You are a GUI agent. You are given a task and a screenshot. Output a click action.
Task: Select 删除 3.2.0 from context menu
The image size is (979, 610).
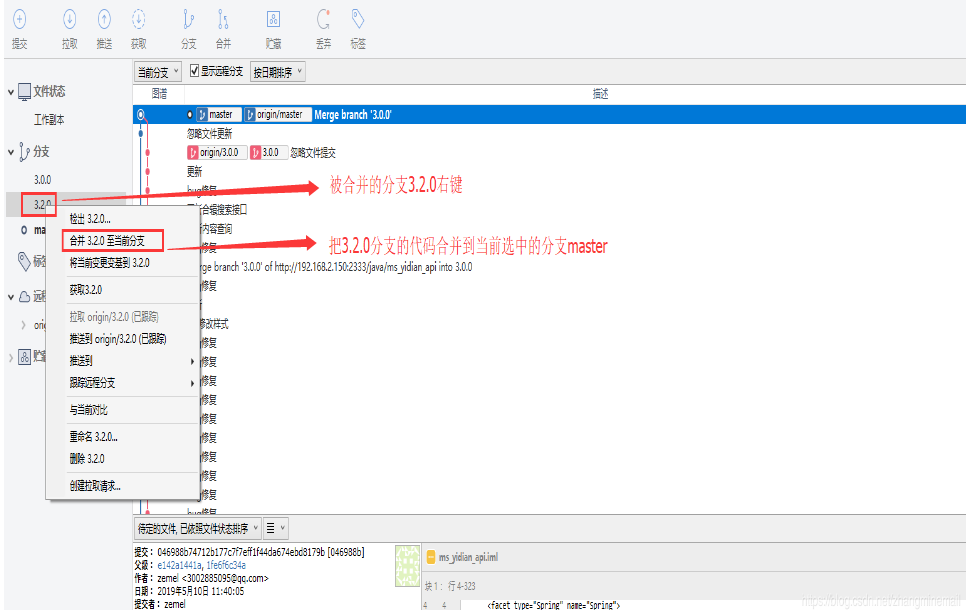point(87,458)
